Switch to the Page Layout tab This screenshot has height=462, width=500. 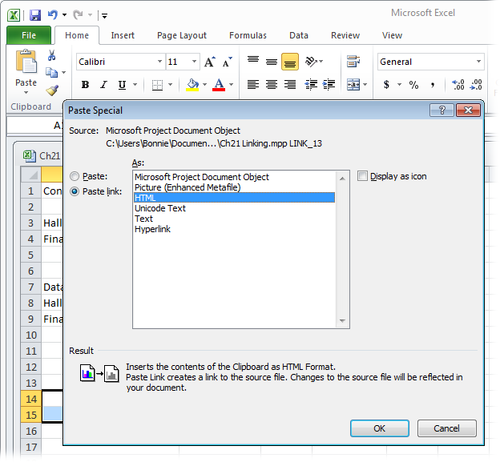(182, 35)
